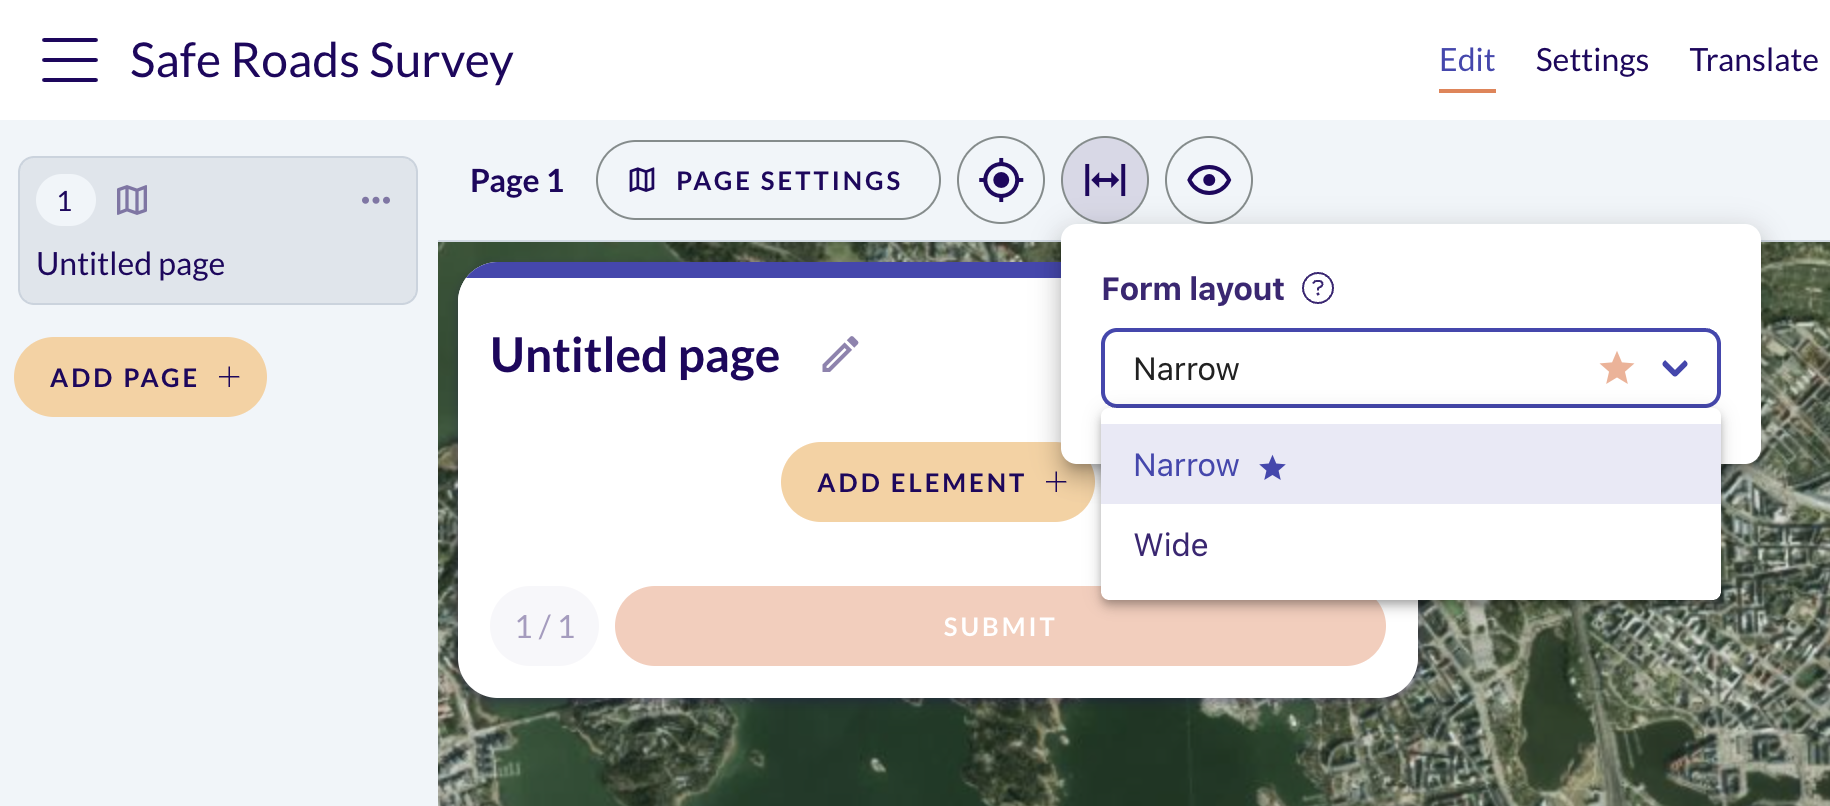Screen dimensions: 1830x806
Task: Click the Submit button
Action: click(1000, 626)
